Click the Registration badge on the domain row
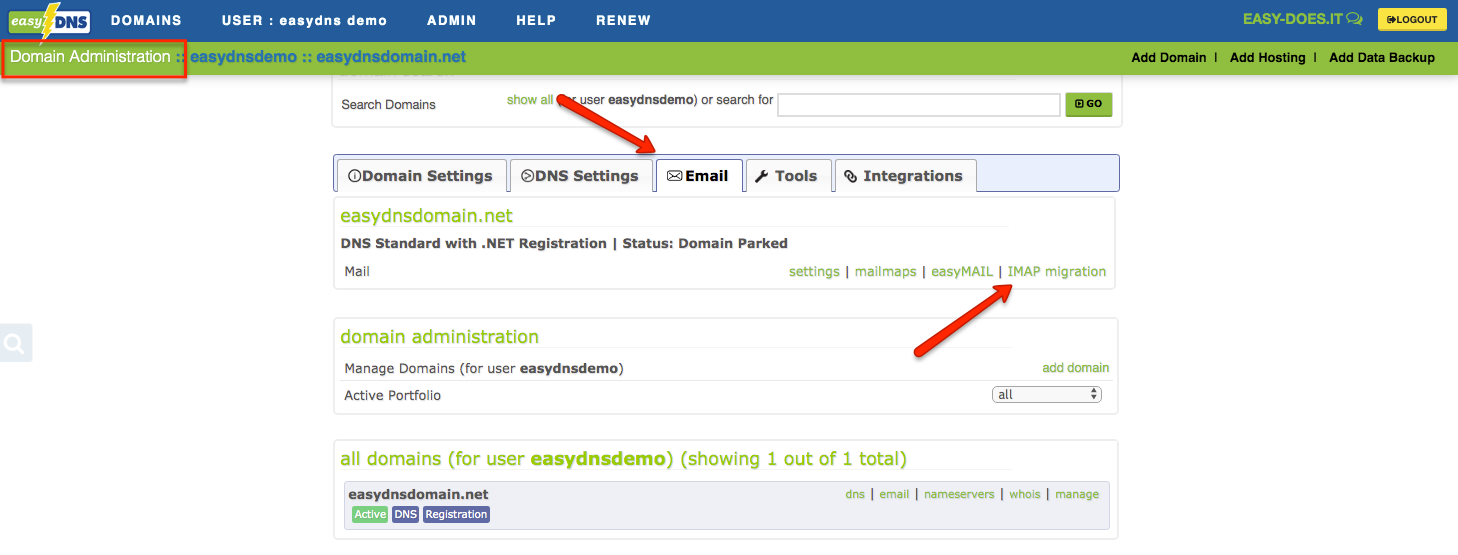This screenshot has width=1458, height=555. [456, 515]
